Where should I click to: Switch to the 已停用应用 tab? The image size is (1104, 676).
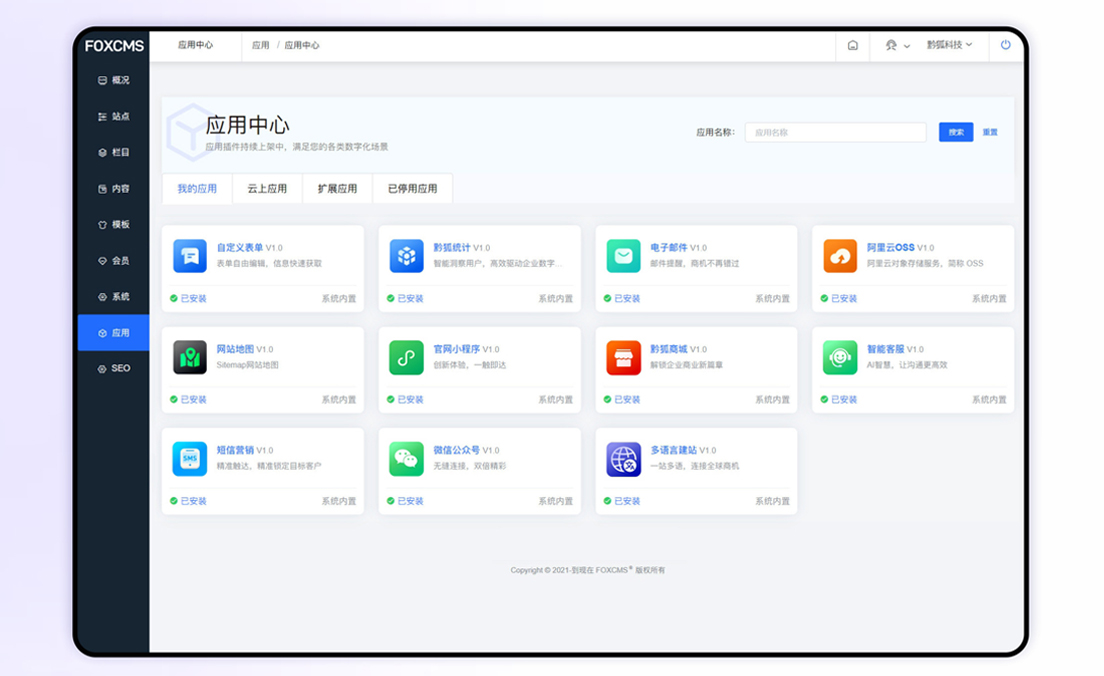(412, 188)
